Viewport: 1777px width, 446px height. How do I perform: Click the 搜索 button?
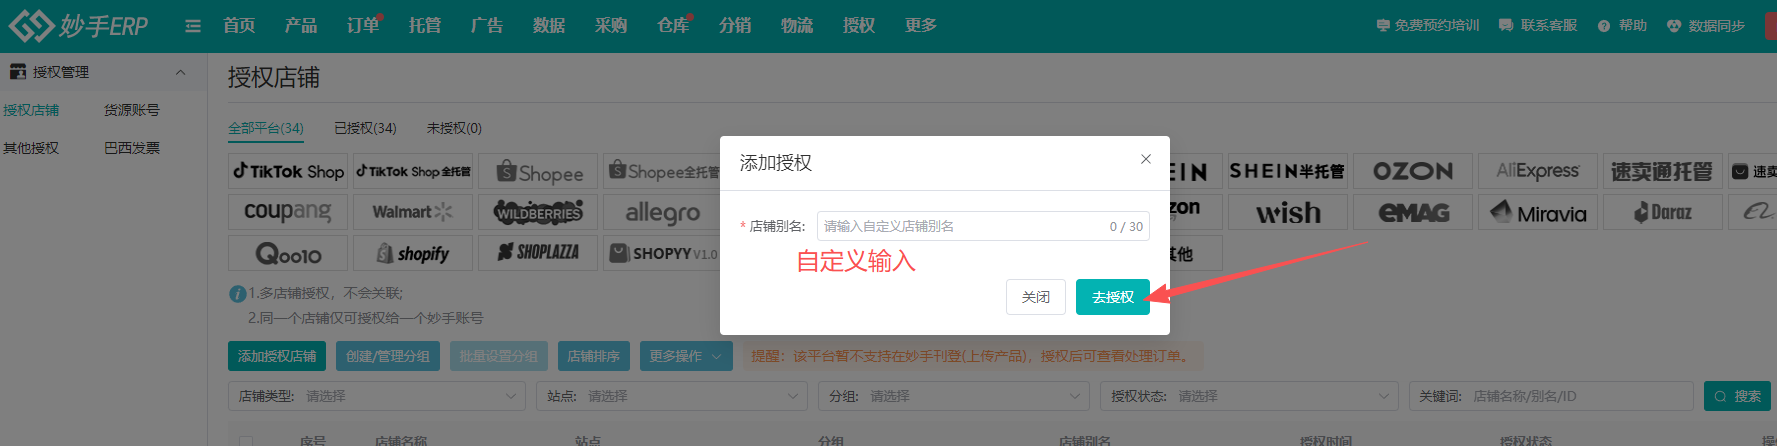[x=1737, y=396]
